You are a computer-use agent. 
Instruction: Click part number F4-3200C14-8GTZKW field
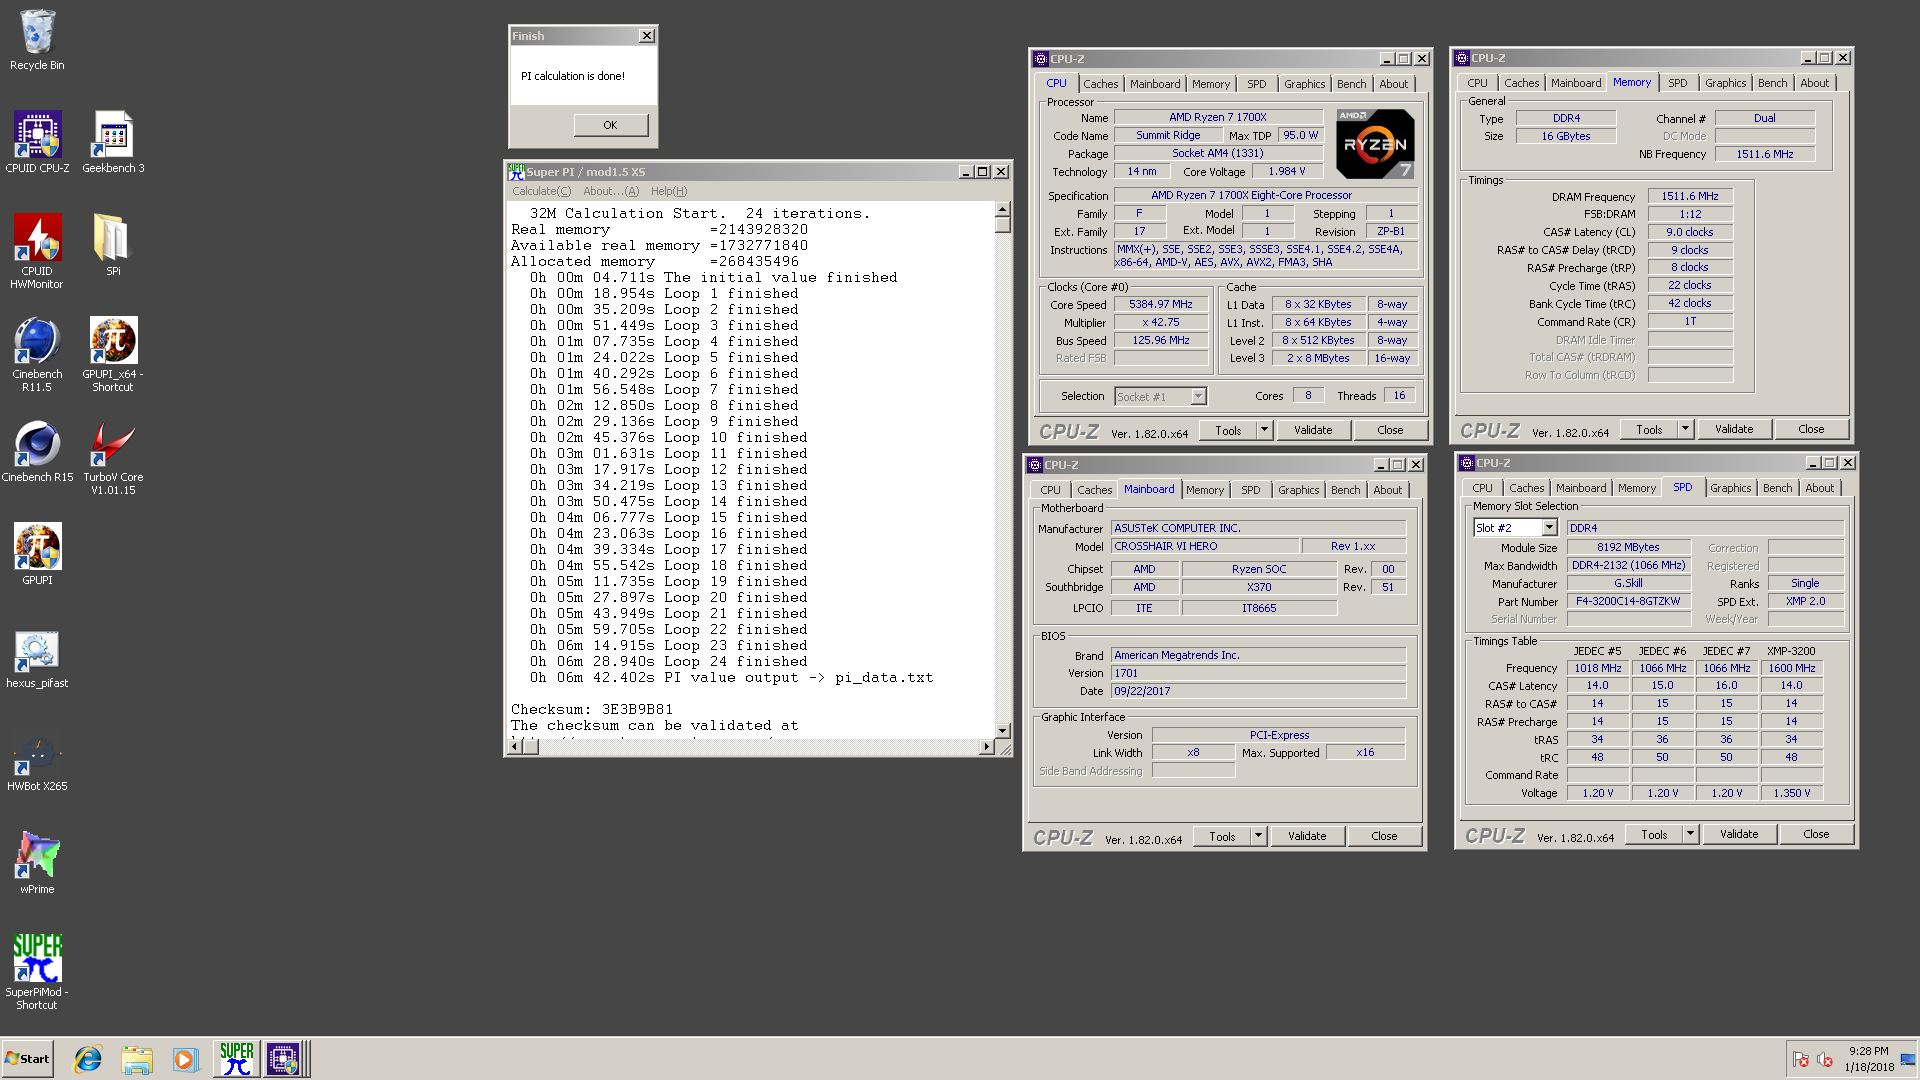coord(1628,602)
